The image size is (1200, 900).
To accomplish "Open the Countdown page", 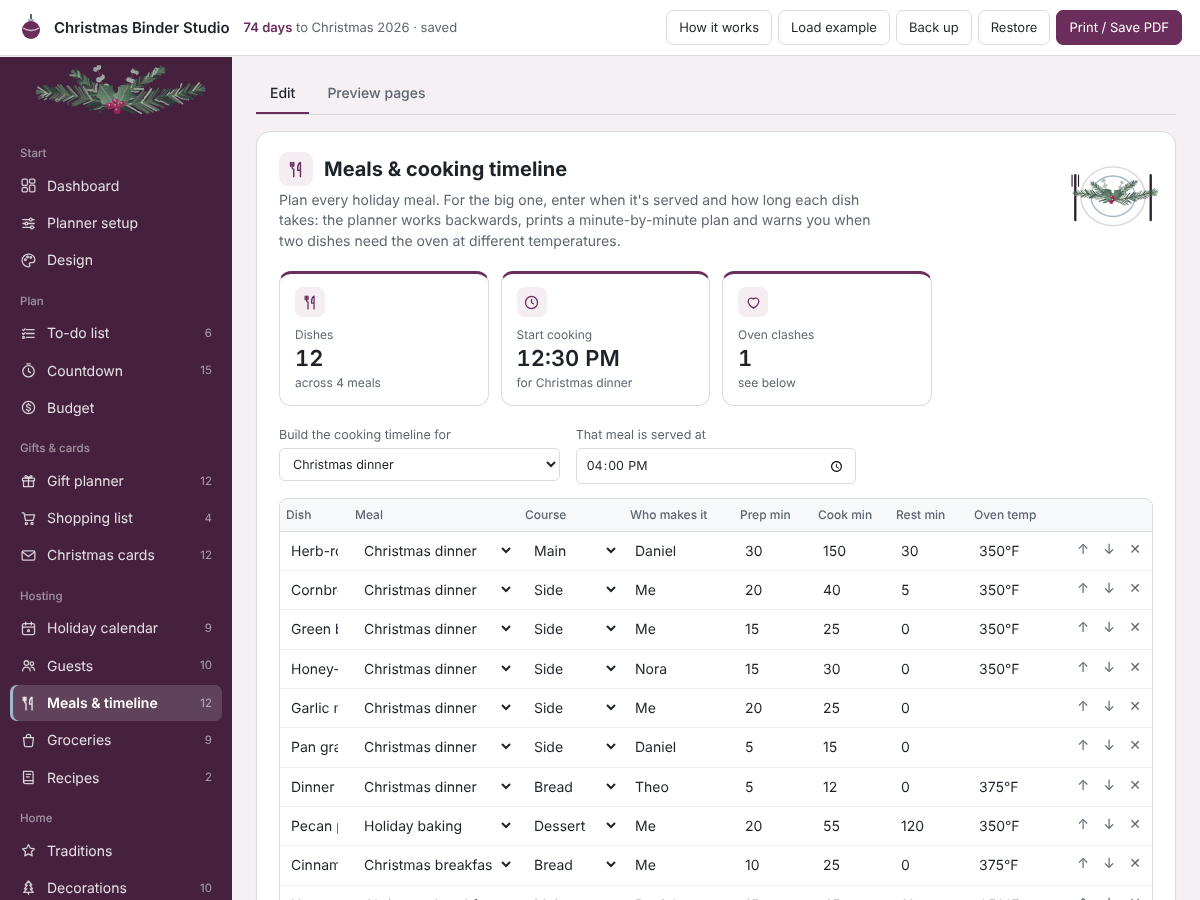I will tap(116, 371).
